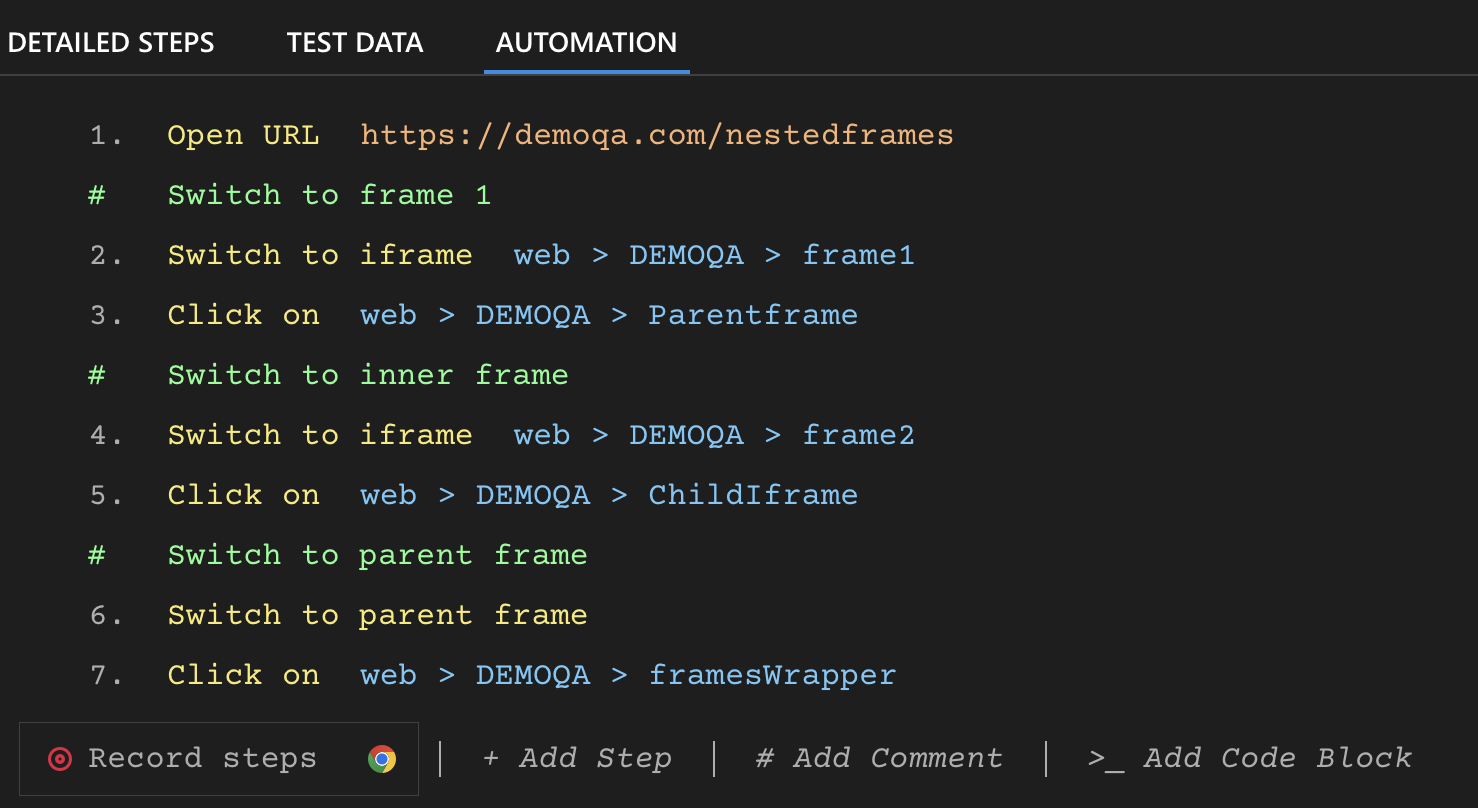This screenshot has height=808, width=1478.
Task: Switch to the DETAILED STEPS tab
Action: tap(111, 42)
